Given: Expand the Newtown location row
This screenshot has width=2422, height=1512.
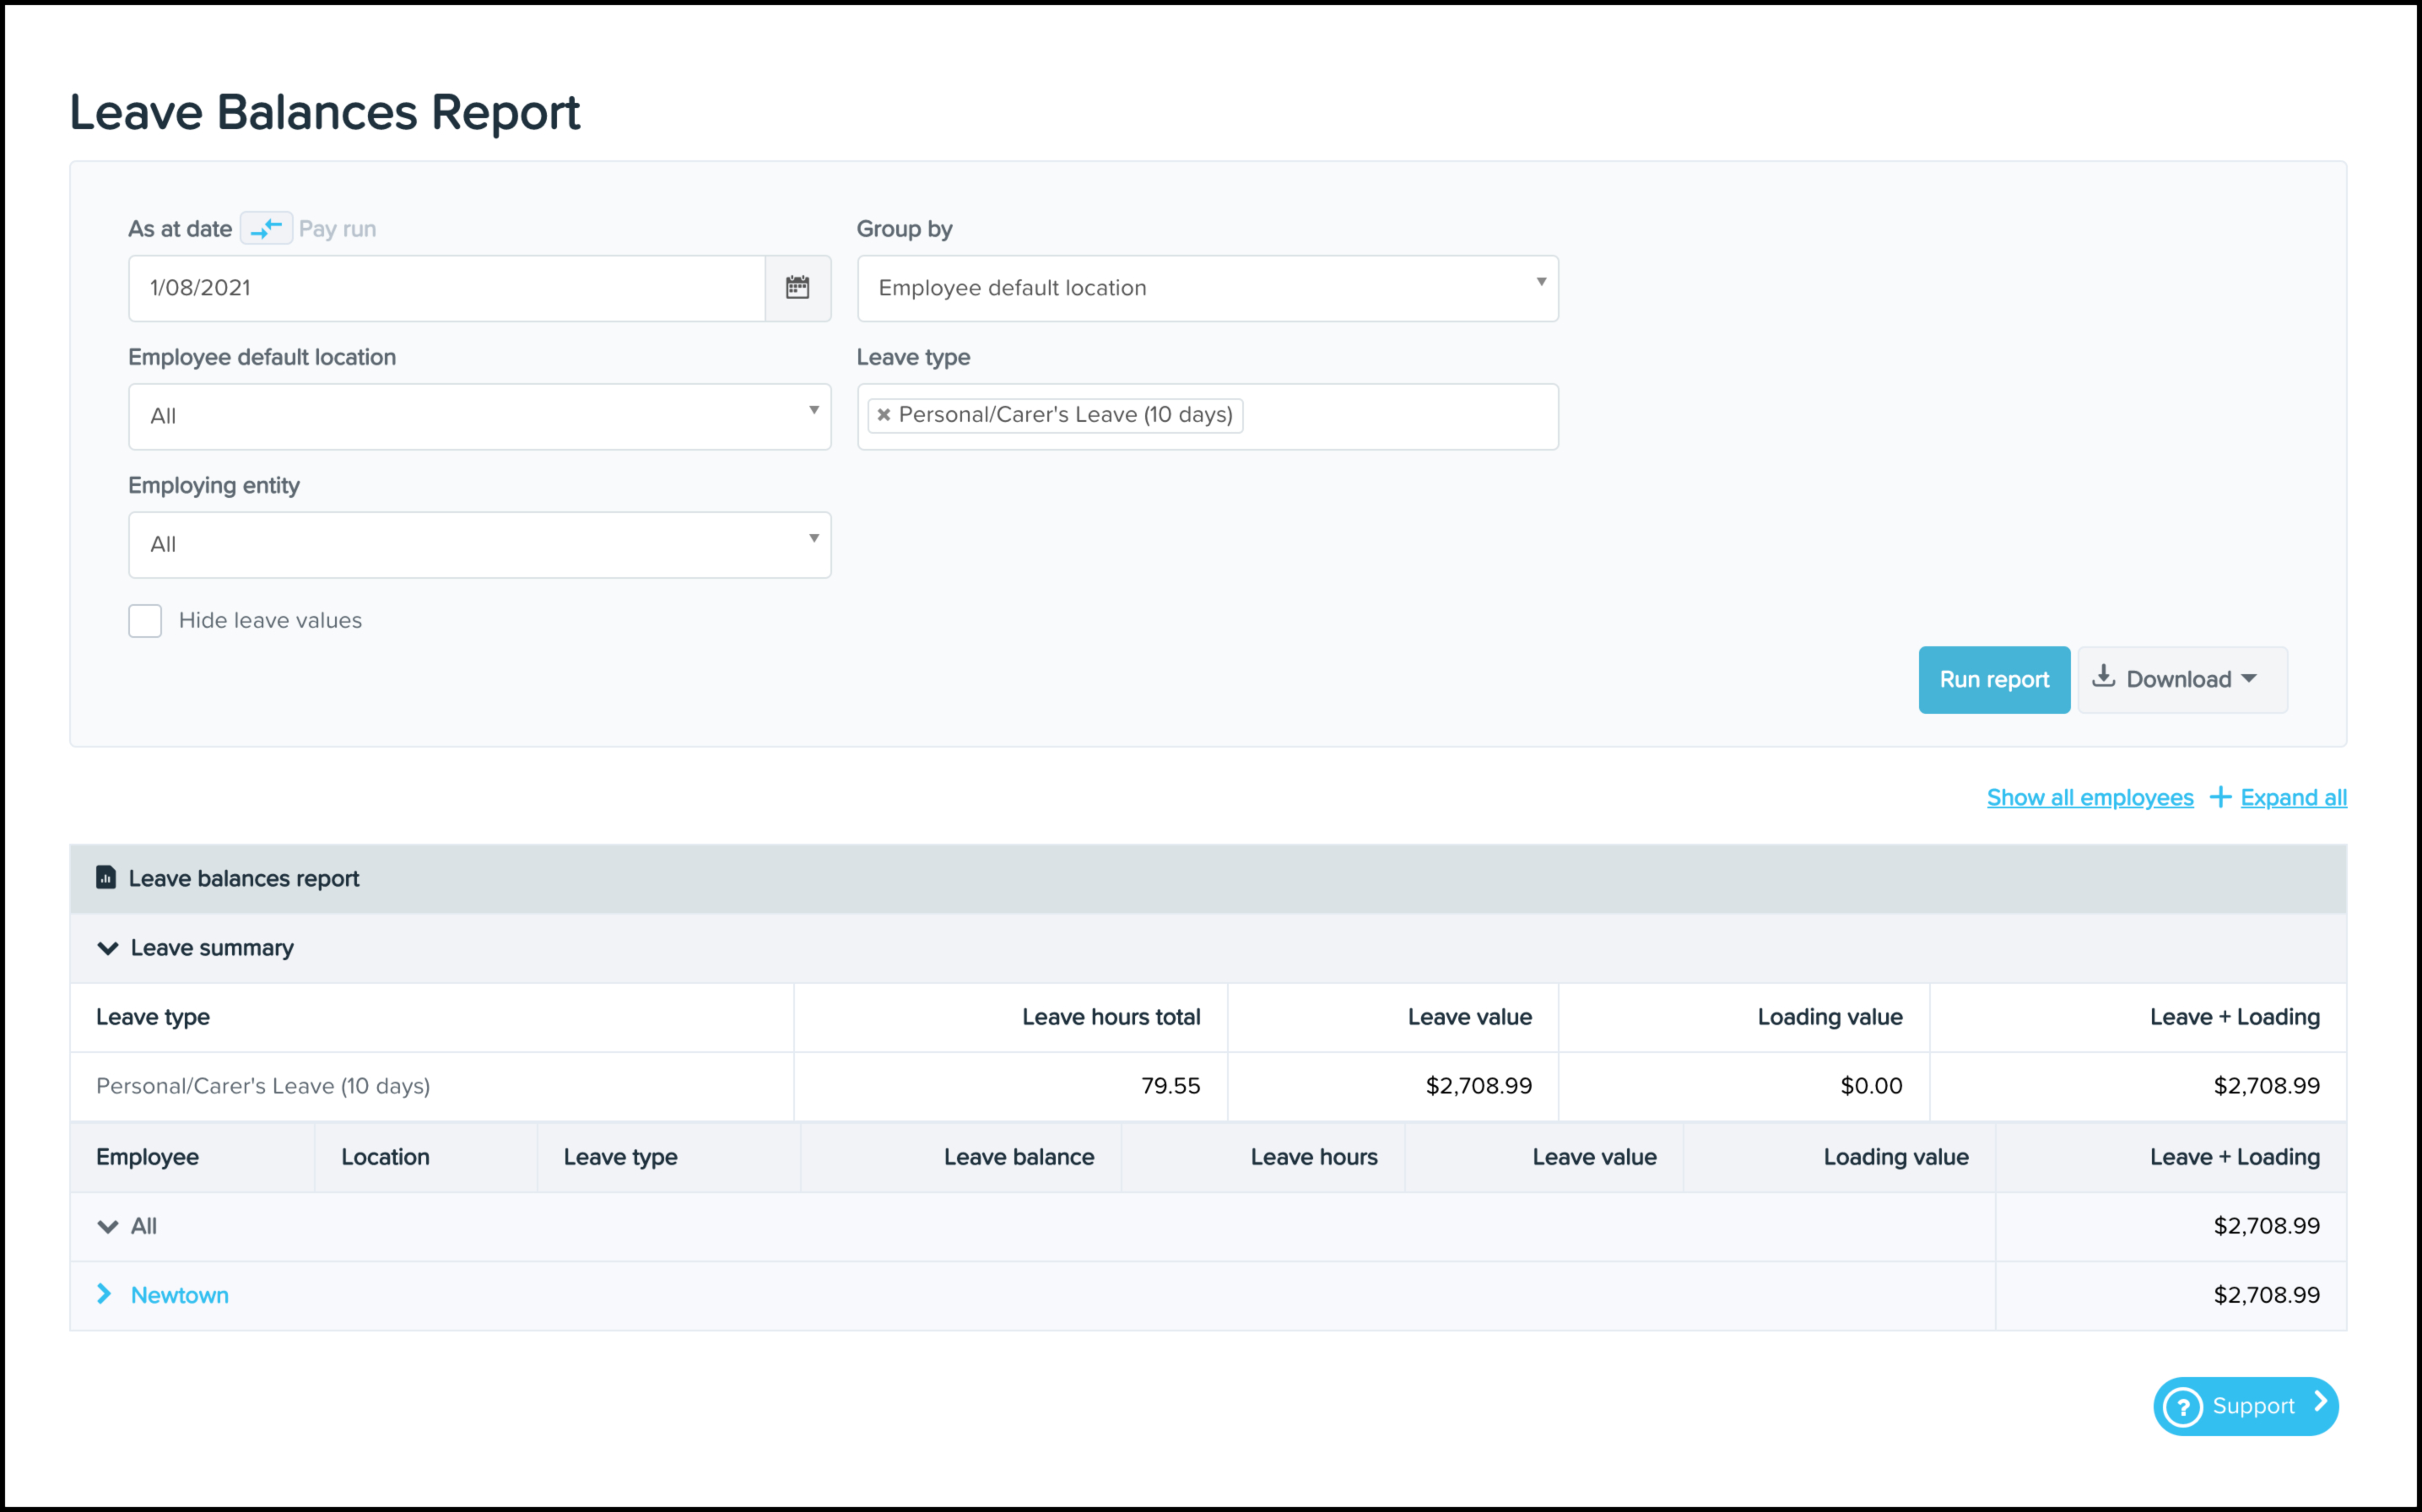Looking at the screenshot, I should point(104,1294).
